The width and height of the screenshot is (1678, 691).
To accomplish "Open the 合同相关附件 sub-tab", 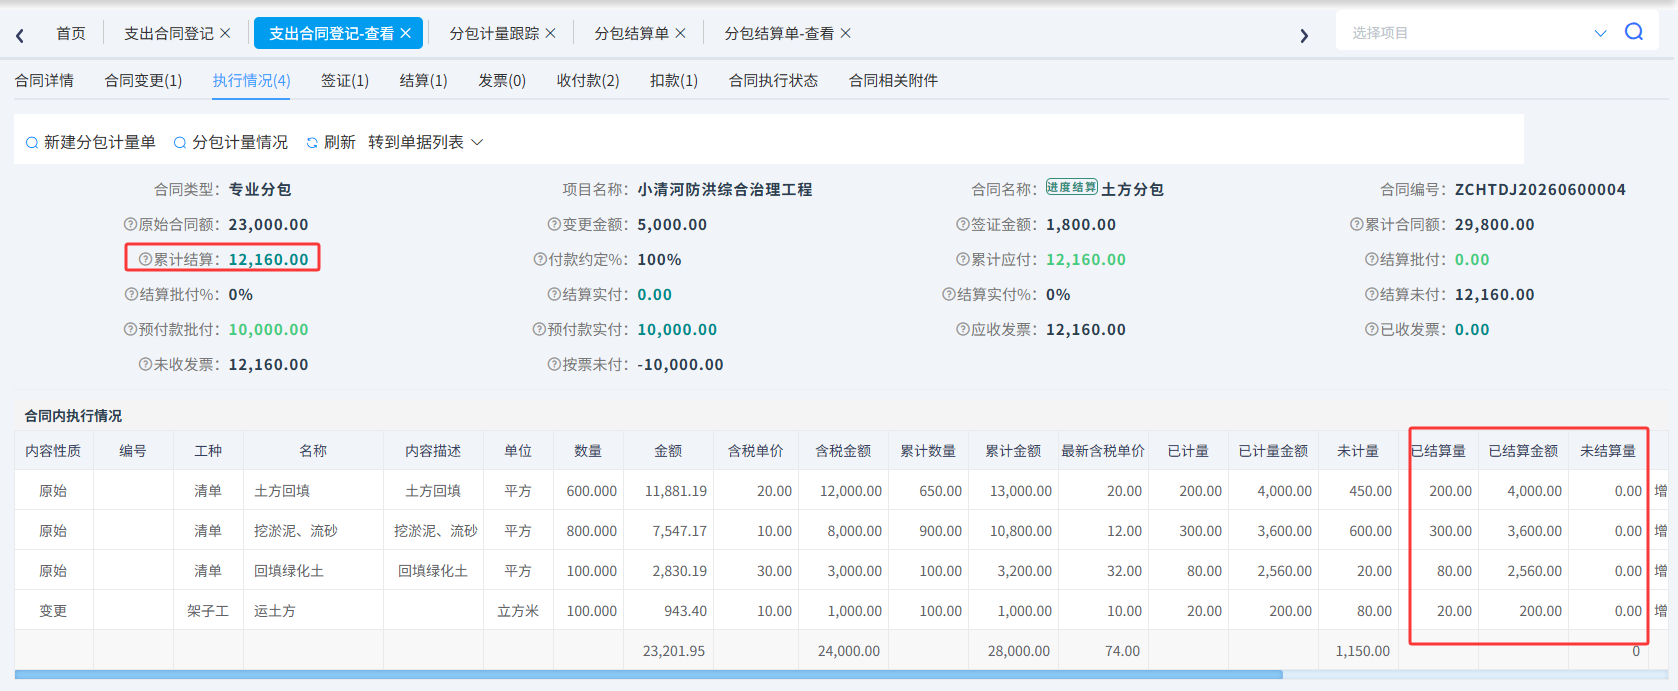I will coord(893,81).
